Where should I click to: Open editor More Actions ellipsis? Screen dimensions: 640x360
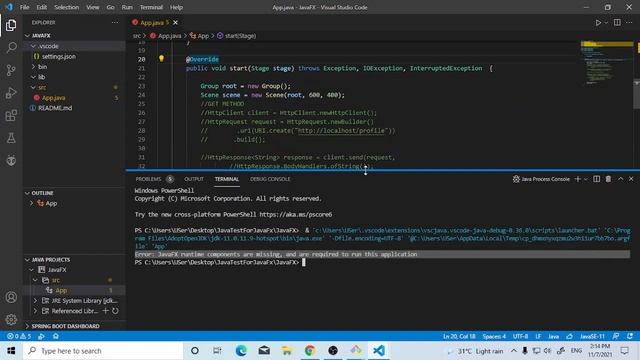(x=629, y=22)
